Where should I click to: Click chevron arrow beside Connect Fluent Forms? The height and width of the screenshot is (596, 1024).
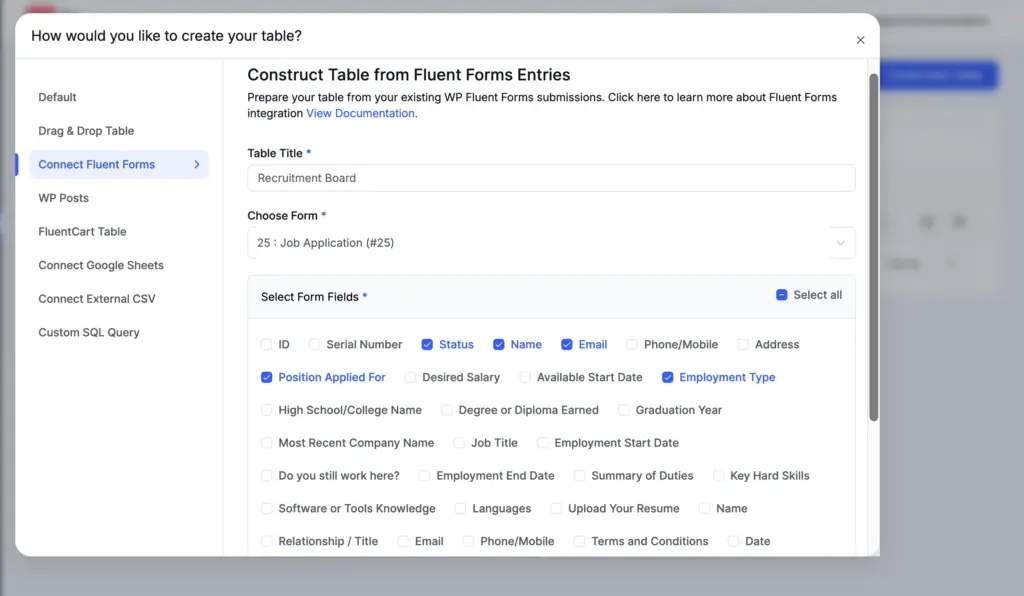197,165
